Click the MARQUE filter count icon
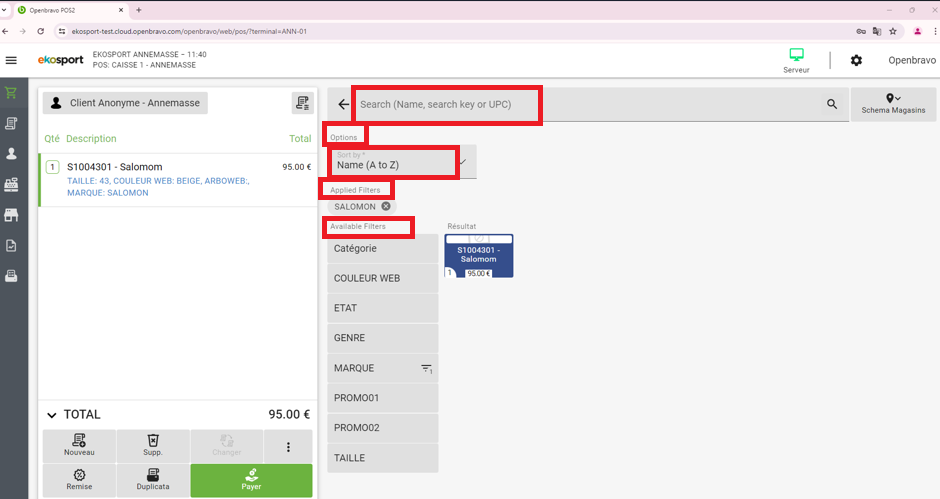The width and height of the screenshot is (940, 499). [x=426, y=369]
